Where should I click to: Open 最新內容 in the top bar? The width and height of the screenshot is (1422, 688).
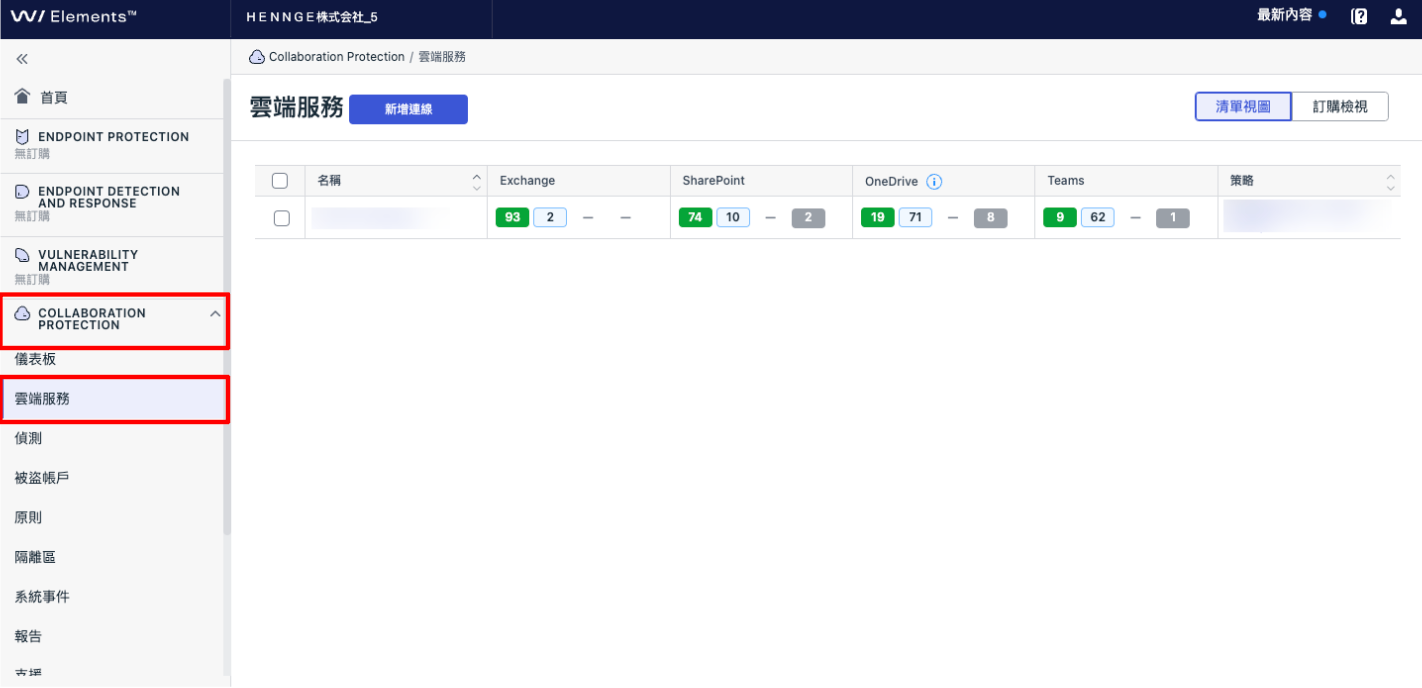pos(1284,15)
